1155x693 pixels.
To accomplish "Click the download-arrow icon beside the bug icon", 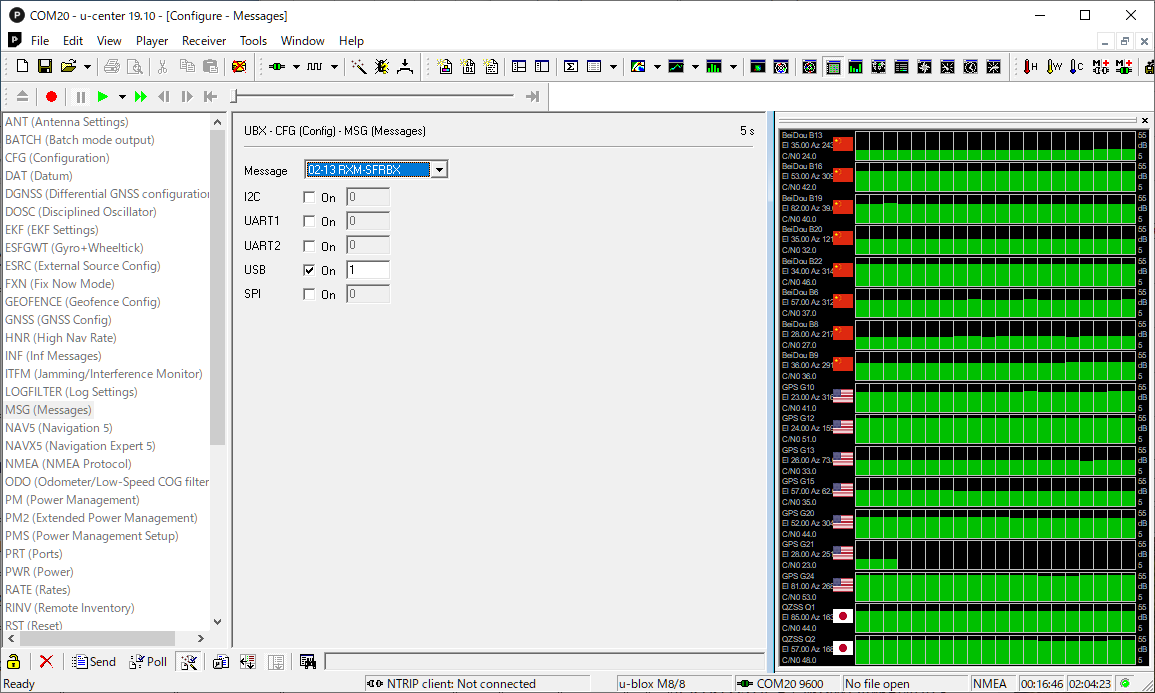I will 405,66.
